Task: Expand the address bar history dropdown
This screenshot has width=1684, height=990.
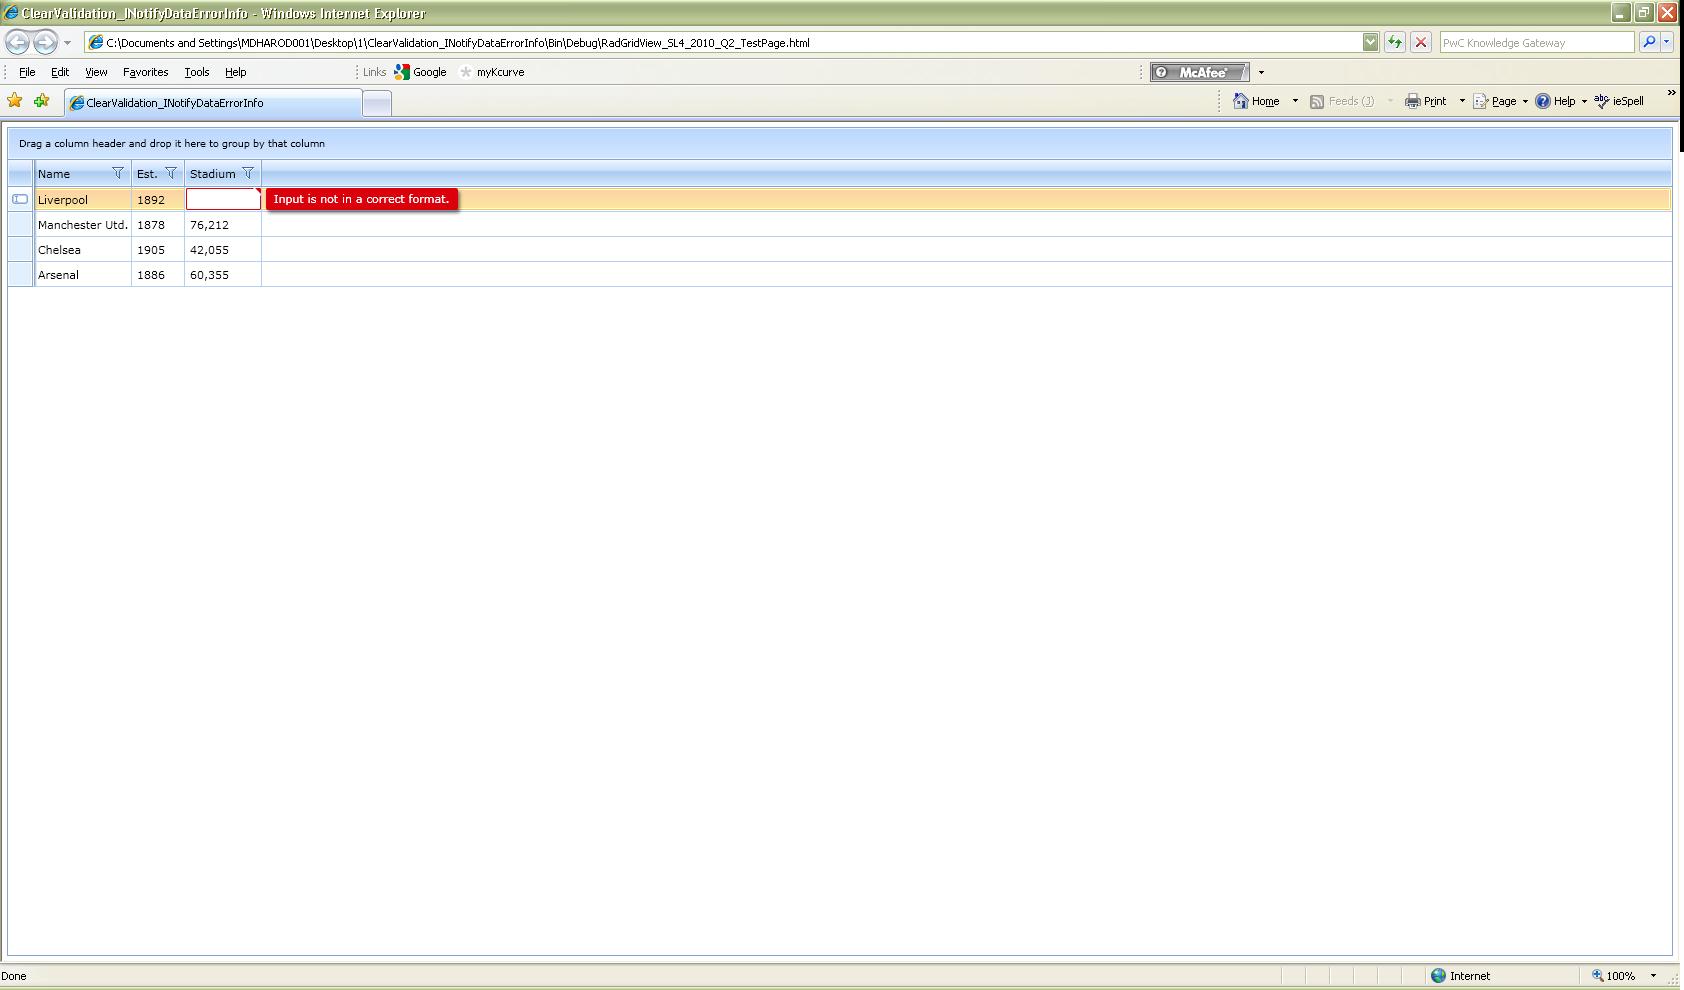Action: [1370, 42]
